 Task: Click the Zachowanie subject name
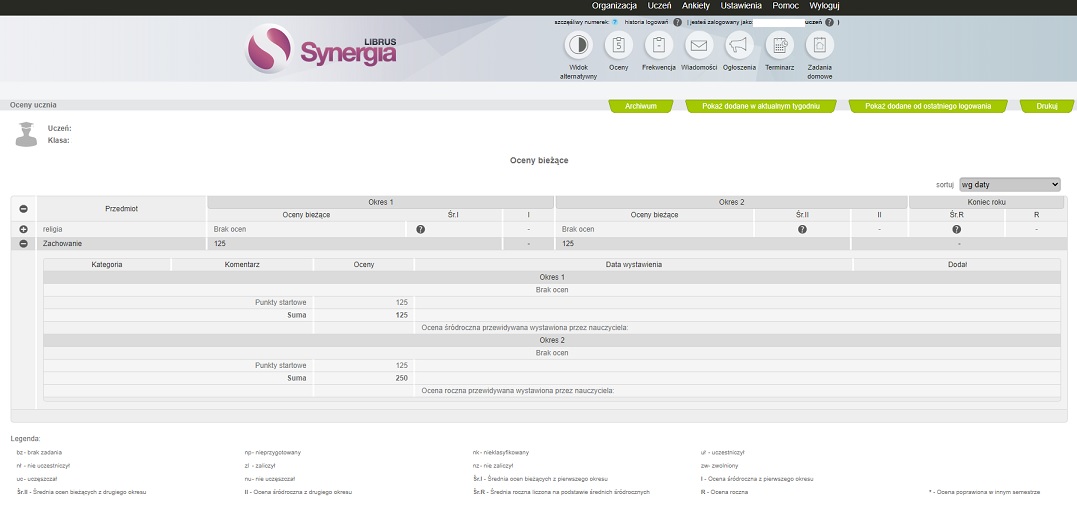[63, 243]
